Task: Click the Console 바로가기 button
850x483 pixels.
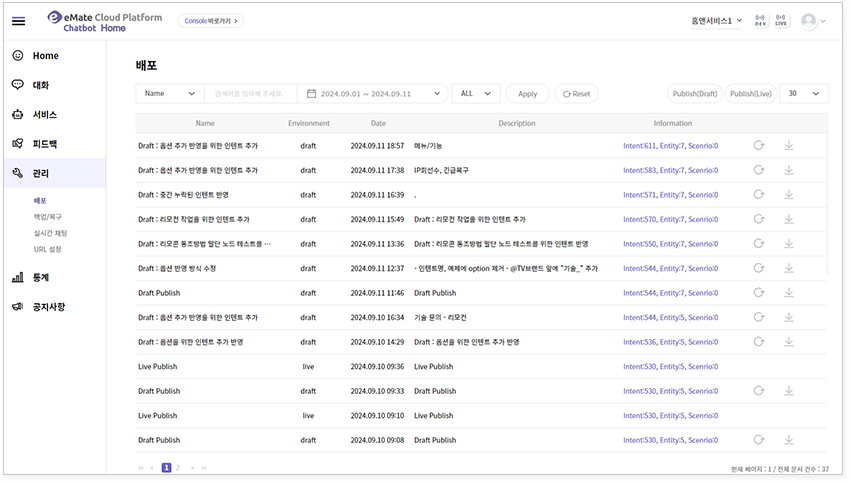Action: (211, 21)
